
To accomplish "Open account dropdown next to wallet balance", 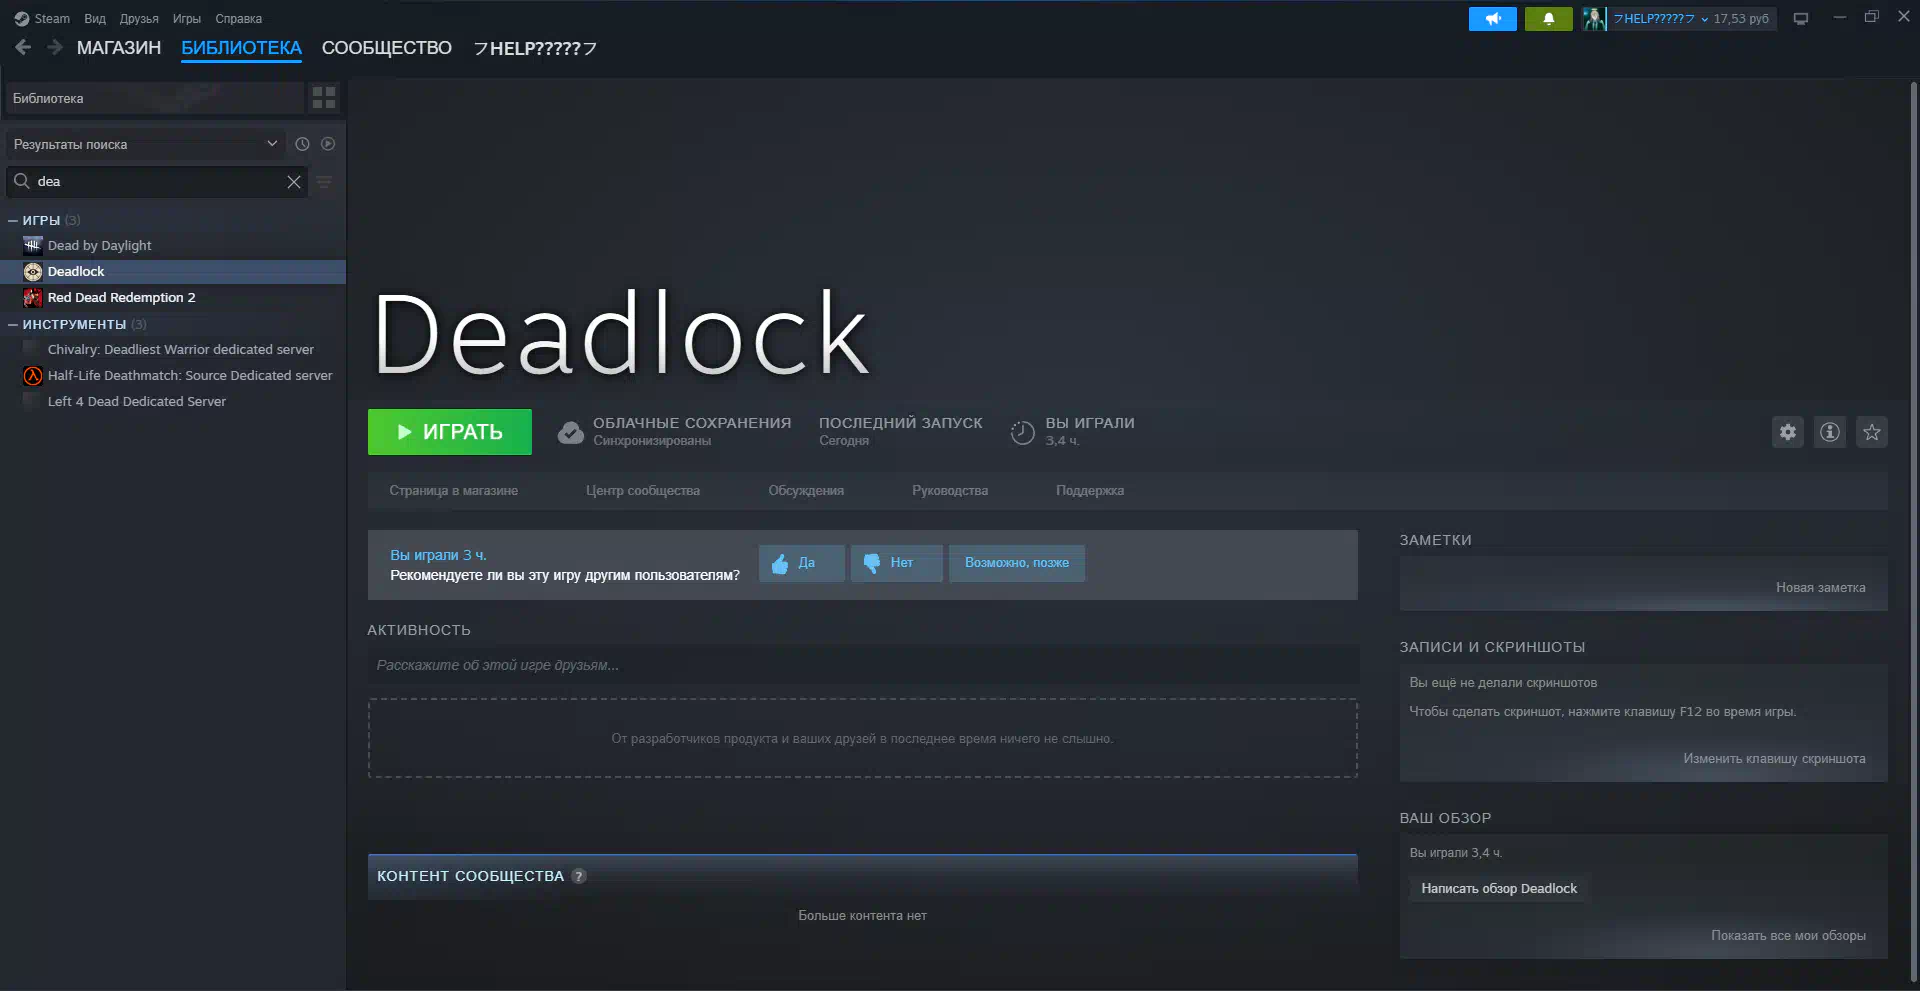I will tap(1704, 19).
